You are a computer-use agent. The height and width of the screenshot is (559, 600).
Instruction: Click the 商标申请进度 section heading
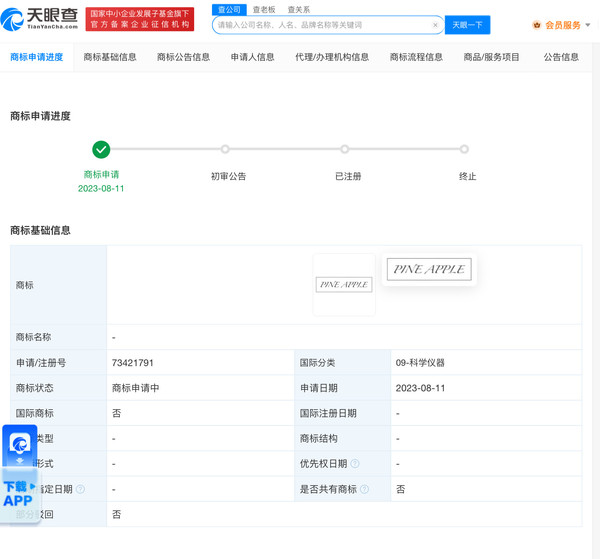coord(40,116)
